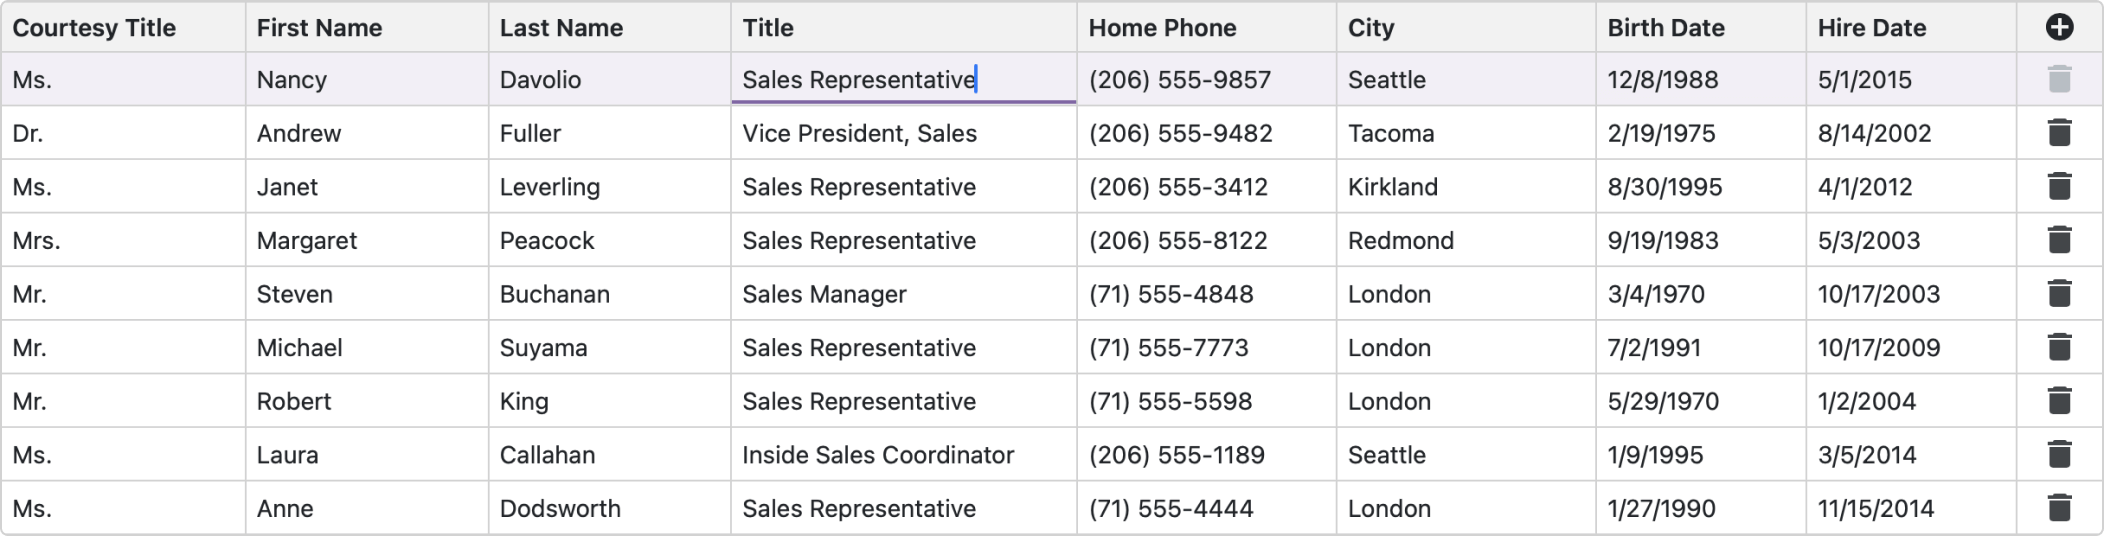The height and width of the screenshot is (536, 2104).
Task: Delete the Andrew Fuller row
Action: tap(2059, 133)
